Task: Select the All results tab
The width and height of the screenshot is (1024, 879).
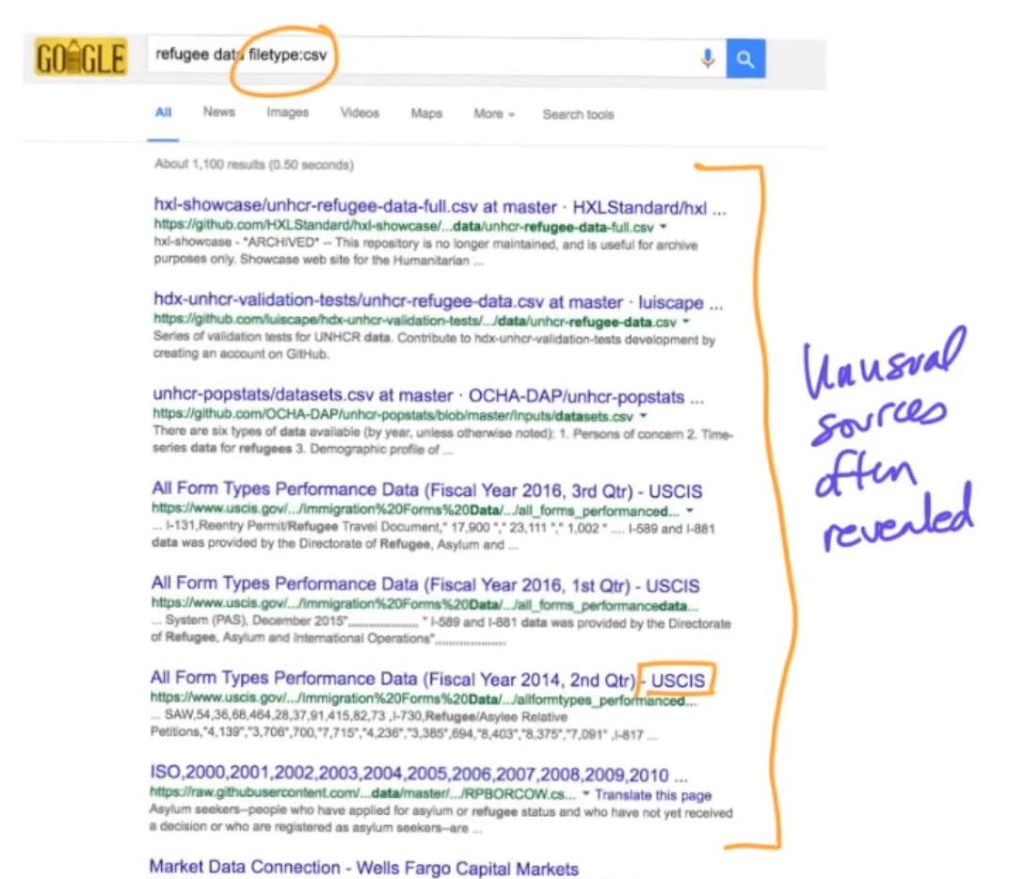Action: 163,113
